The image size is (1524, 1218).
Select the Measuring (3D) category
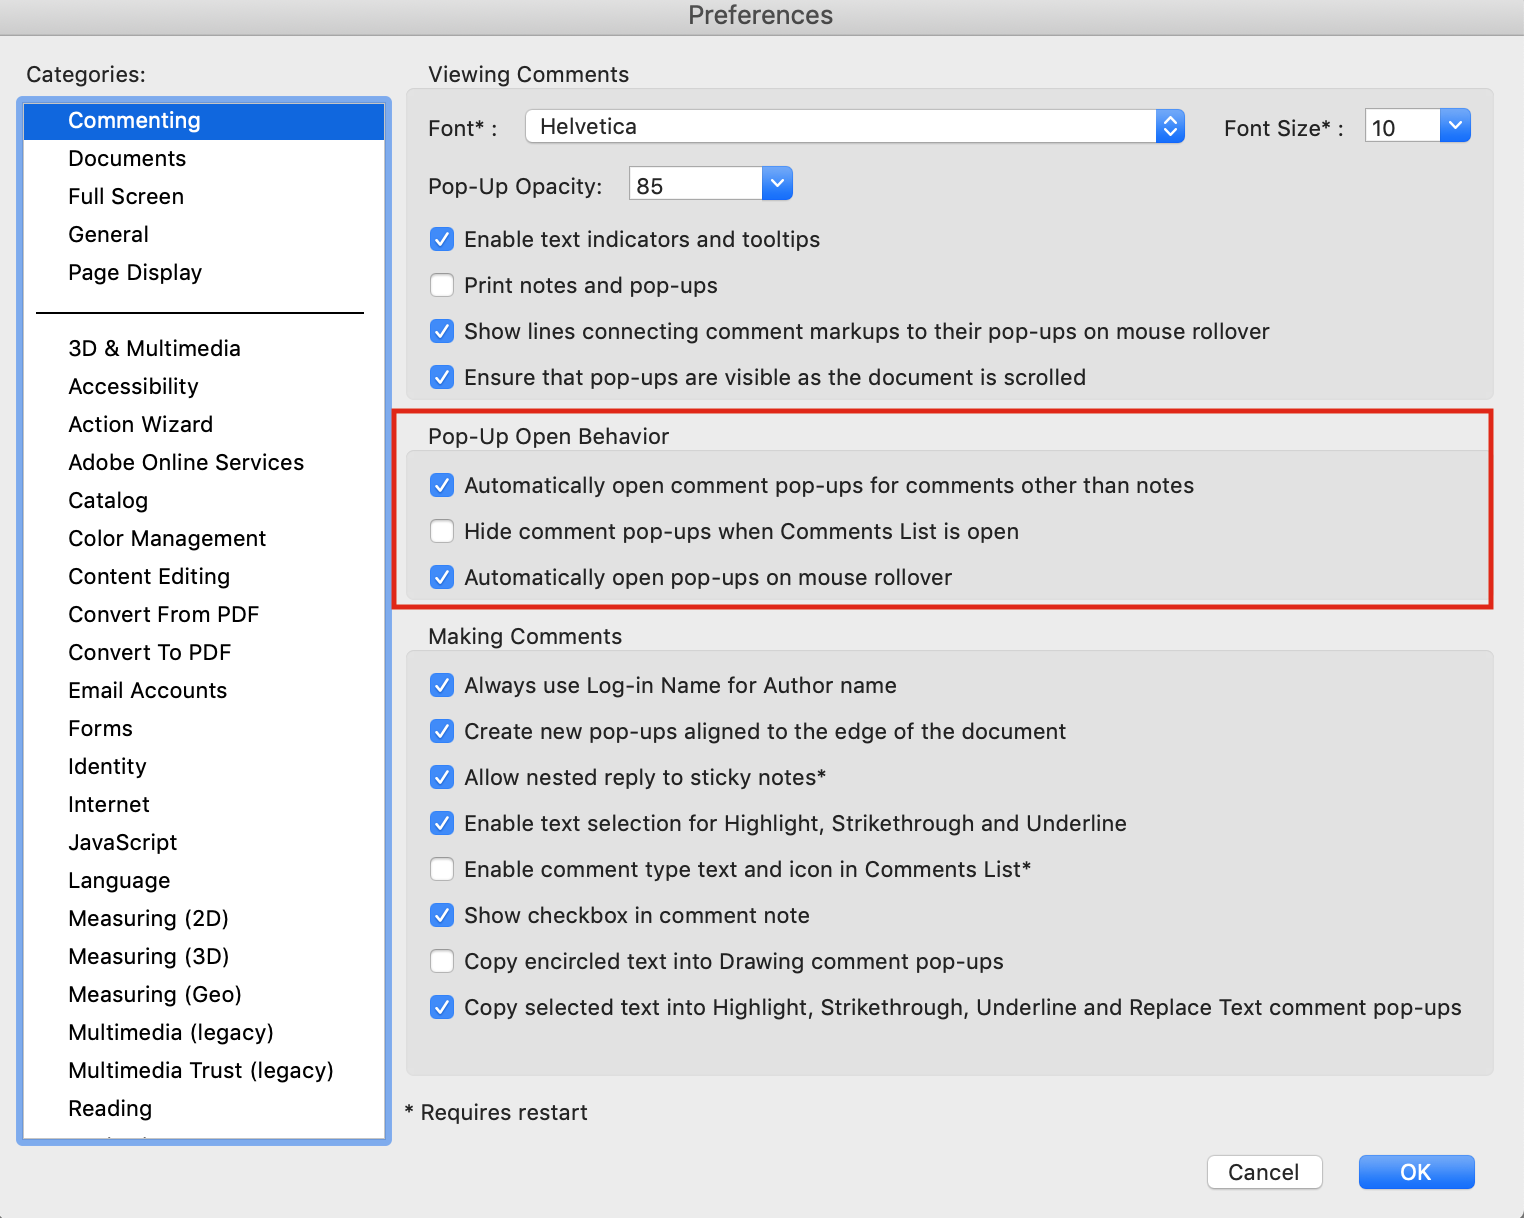(148, 956)
